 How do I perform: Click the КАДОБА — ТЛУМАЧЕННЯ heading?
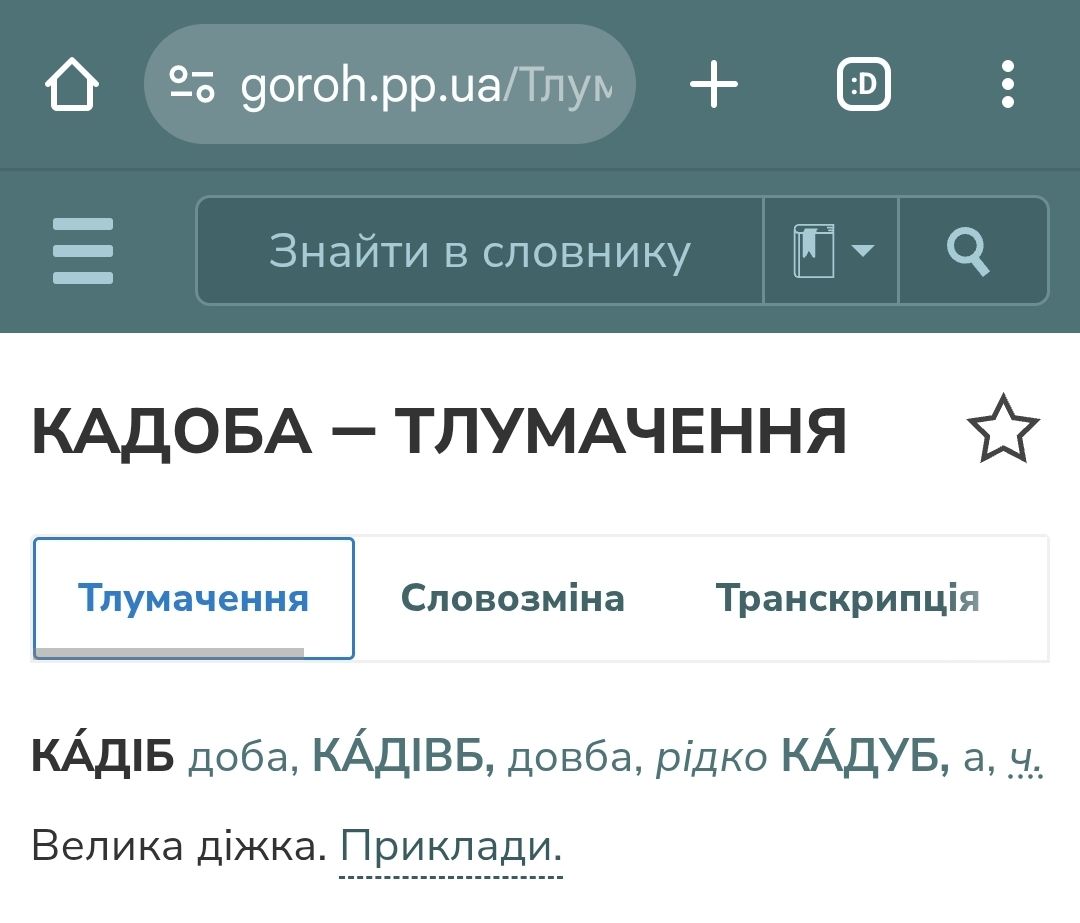point(439,431)
